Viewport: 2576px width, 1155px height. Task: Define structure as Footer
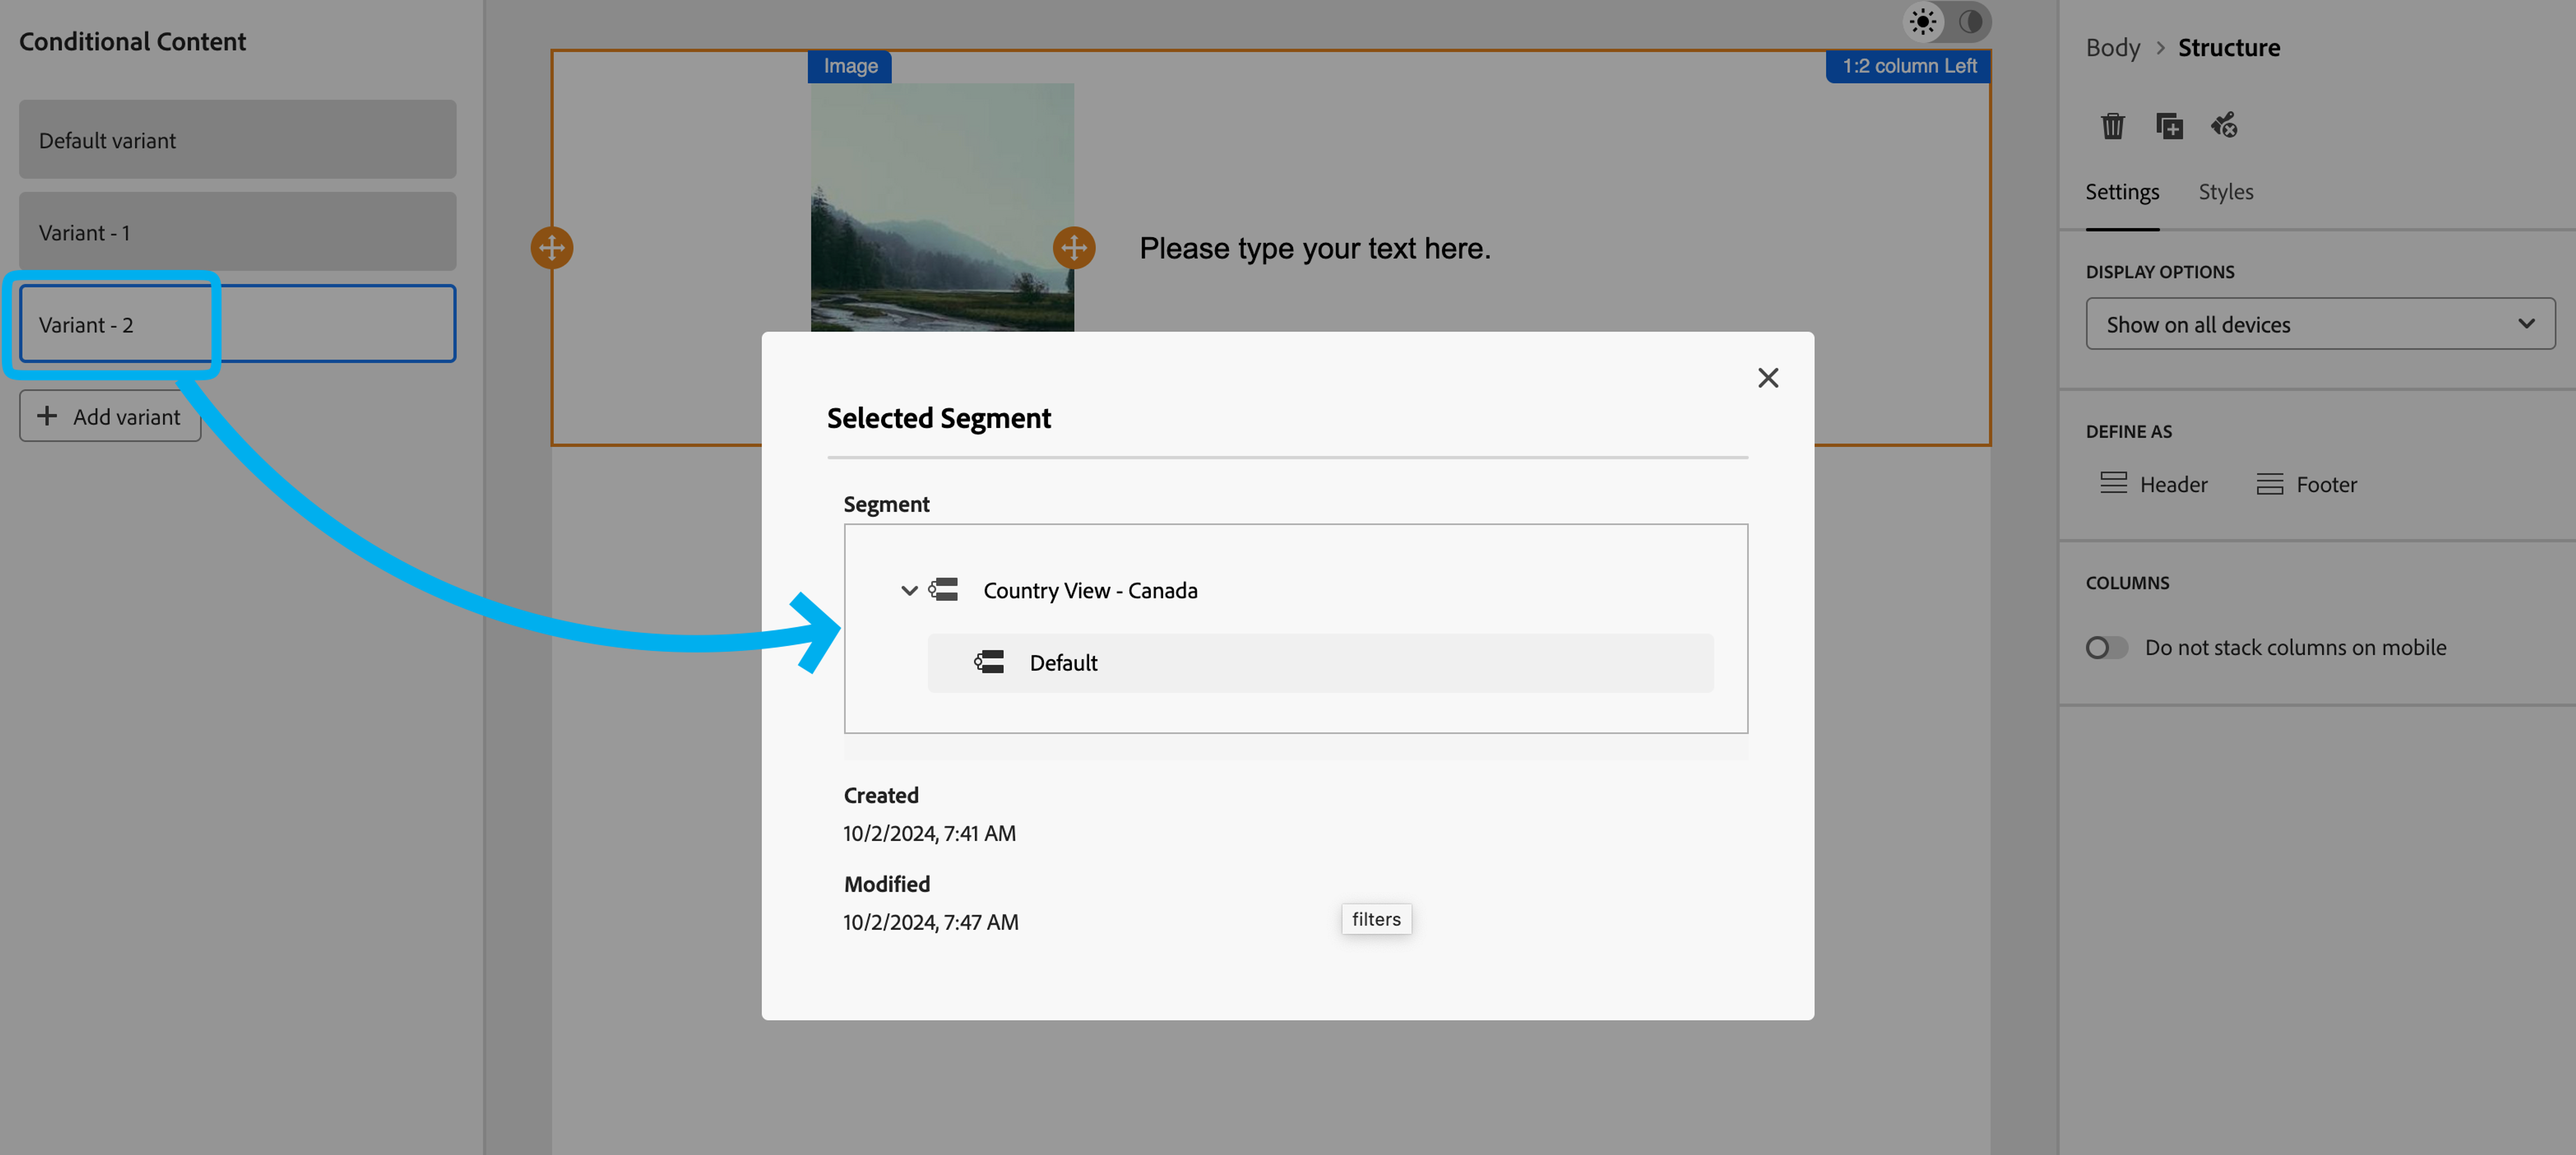coord(2307,484)
